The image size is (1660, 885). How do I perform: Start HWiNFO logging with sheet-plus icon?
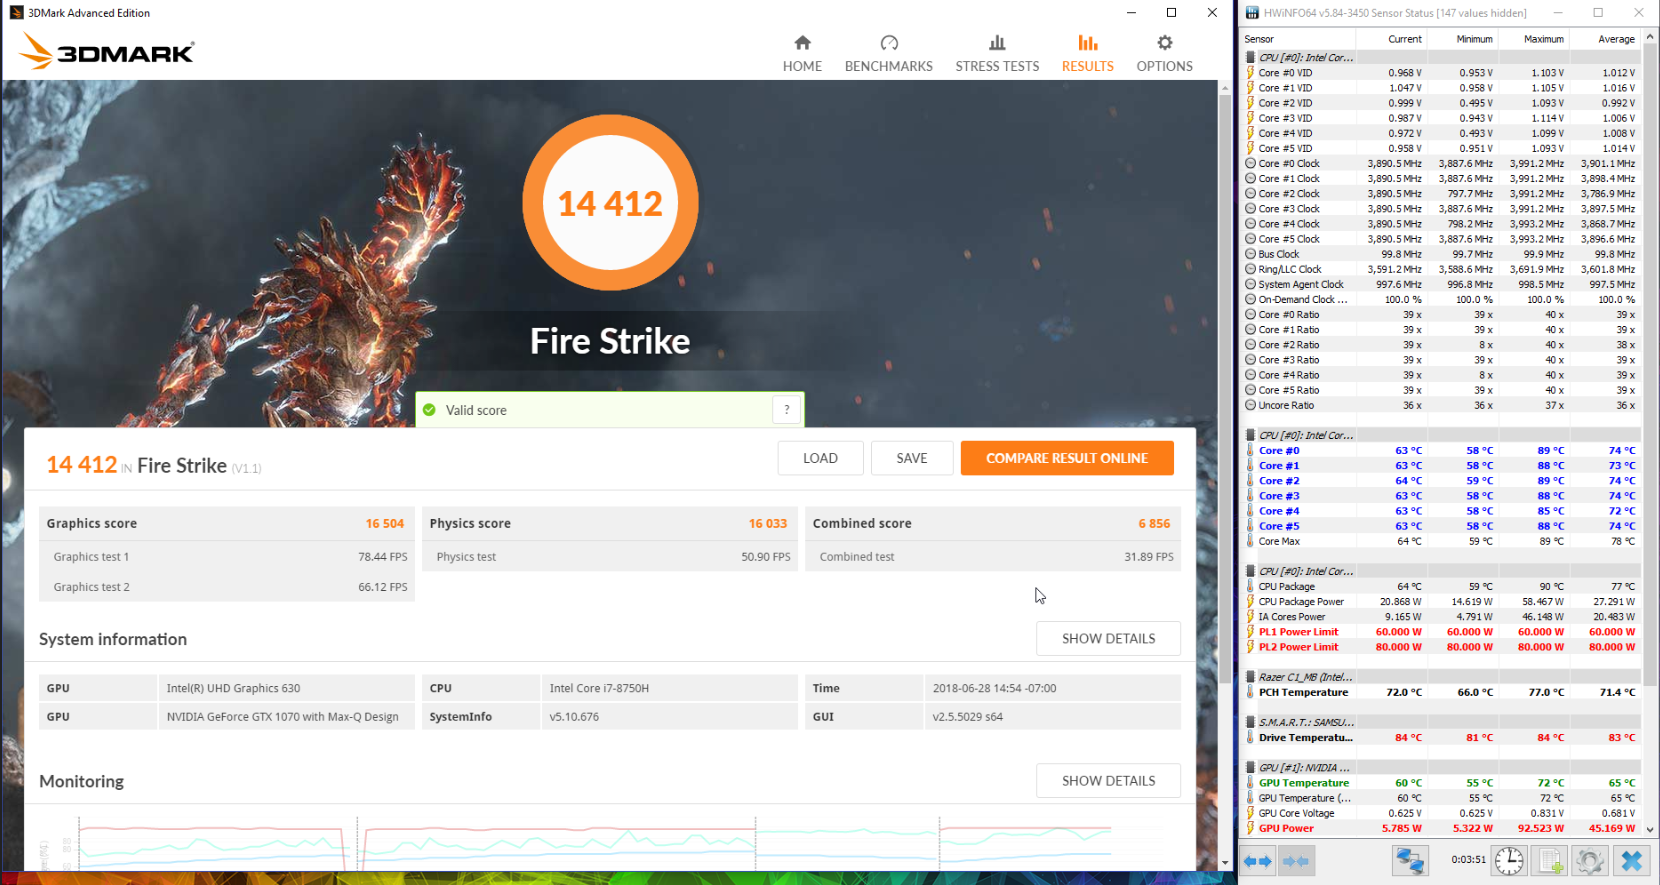click(1550, 861)
